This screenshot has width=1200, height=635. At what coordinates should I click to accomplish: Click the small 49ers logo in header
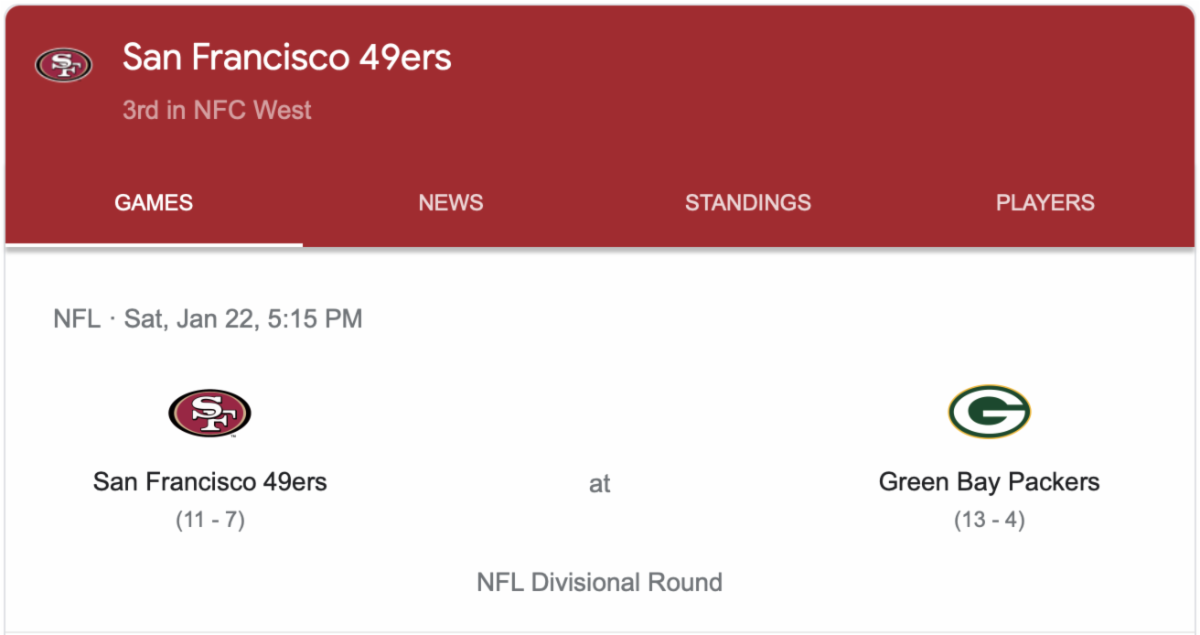[x=63, y=65]
